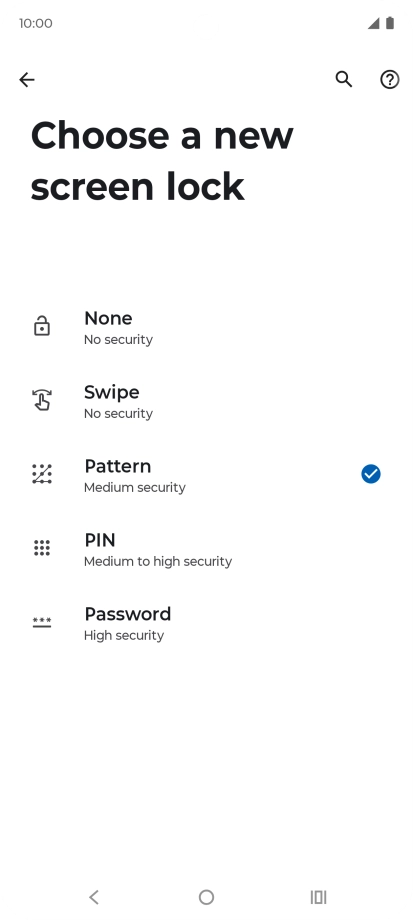Screen dimensions: 413x920
Task: Tap the system back navigation button
Action: (x=94, y=897)
